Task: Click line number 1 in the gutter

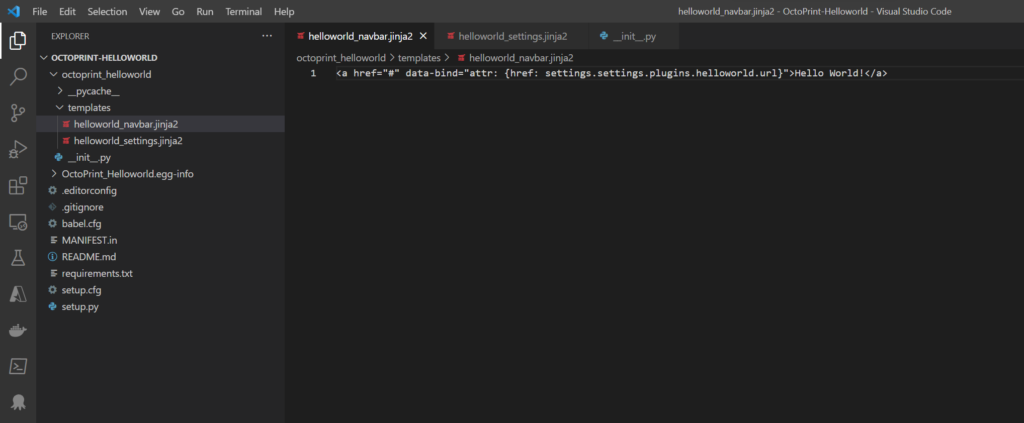Action: [x=313, y=73]
